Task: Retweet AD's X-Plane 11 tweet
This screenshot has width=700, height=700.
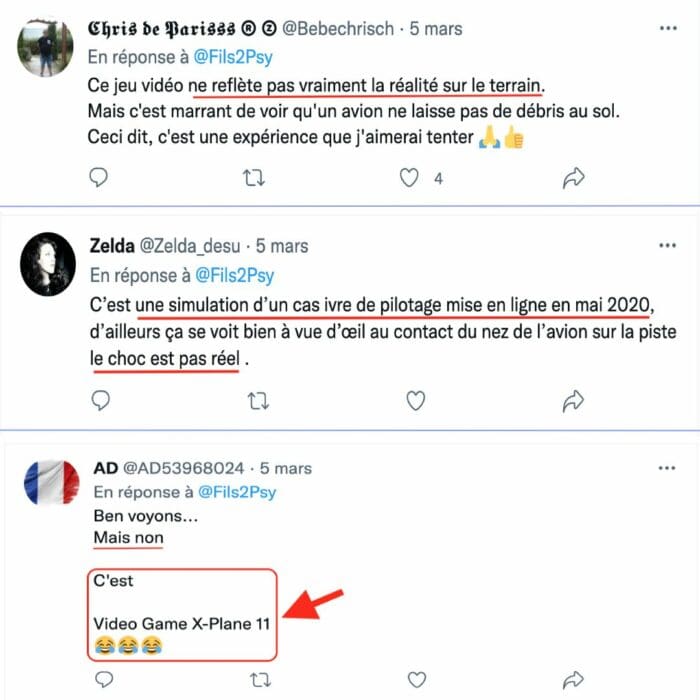Action: click(260, 680)
